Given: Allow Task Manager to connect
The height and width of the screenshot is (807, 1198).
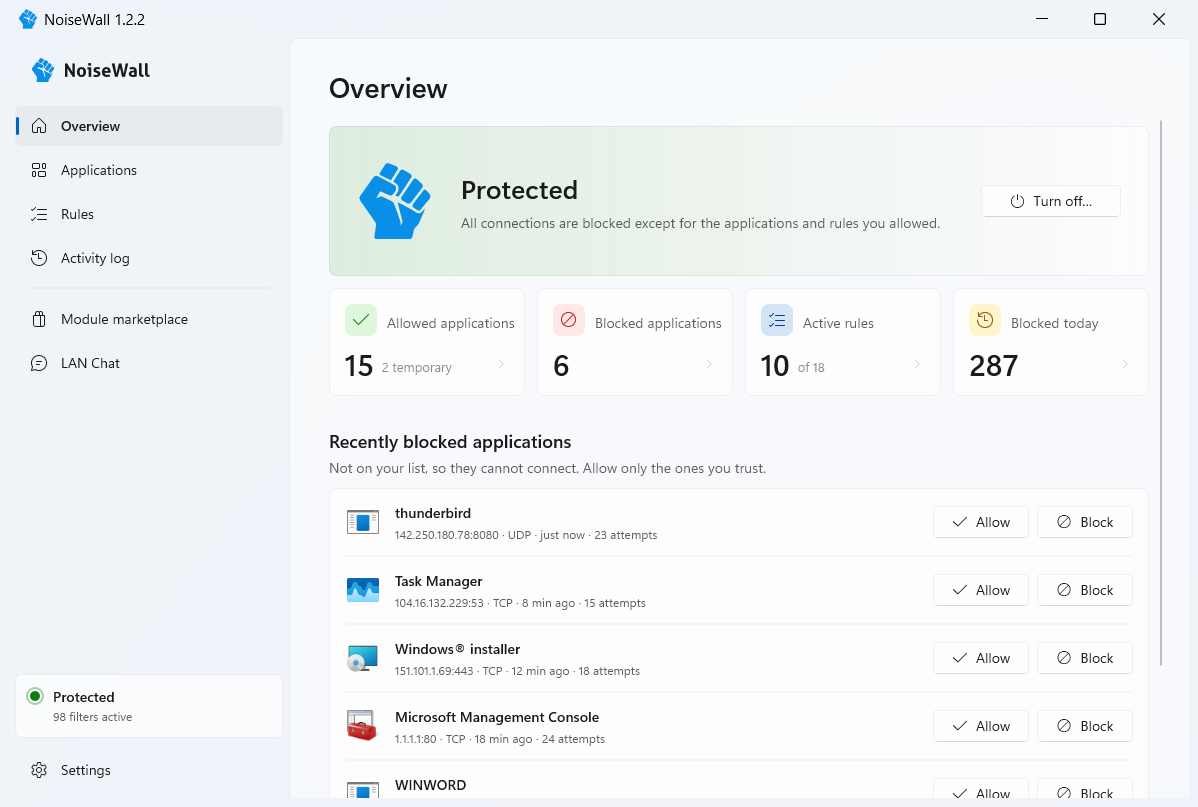Looking at the screenshot, I should (981, 590).
